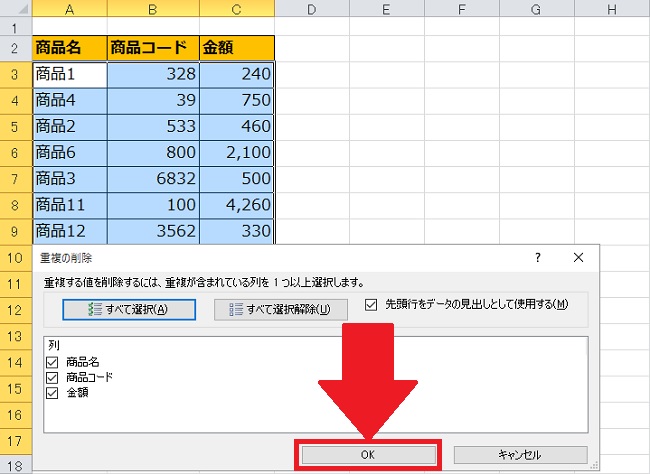
Task: Toggle 先頭行をデータの見出しとして使用する checkbox
Action: coord(371,305)
